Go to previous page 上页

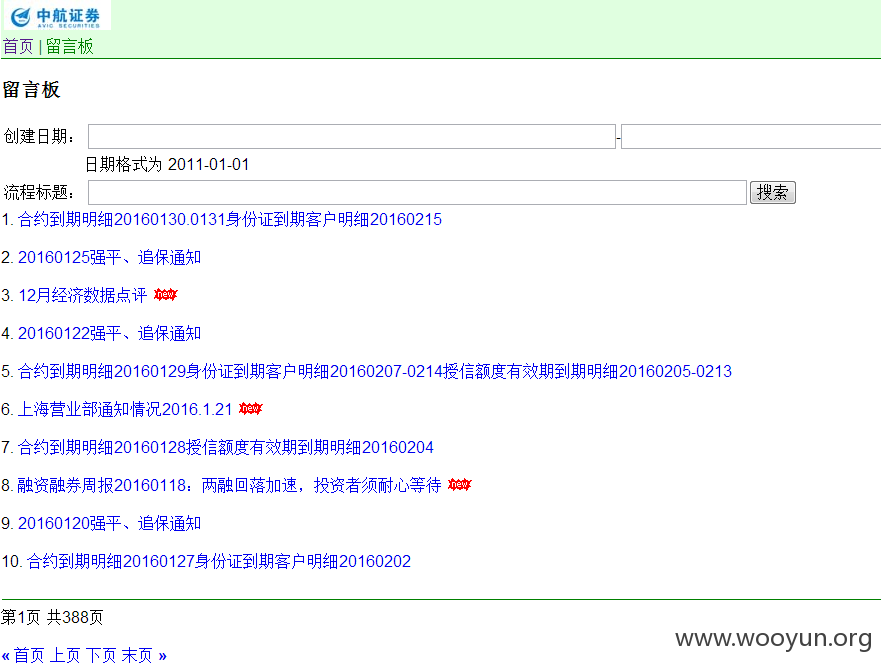(65, 655)
